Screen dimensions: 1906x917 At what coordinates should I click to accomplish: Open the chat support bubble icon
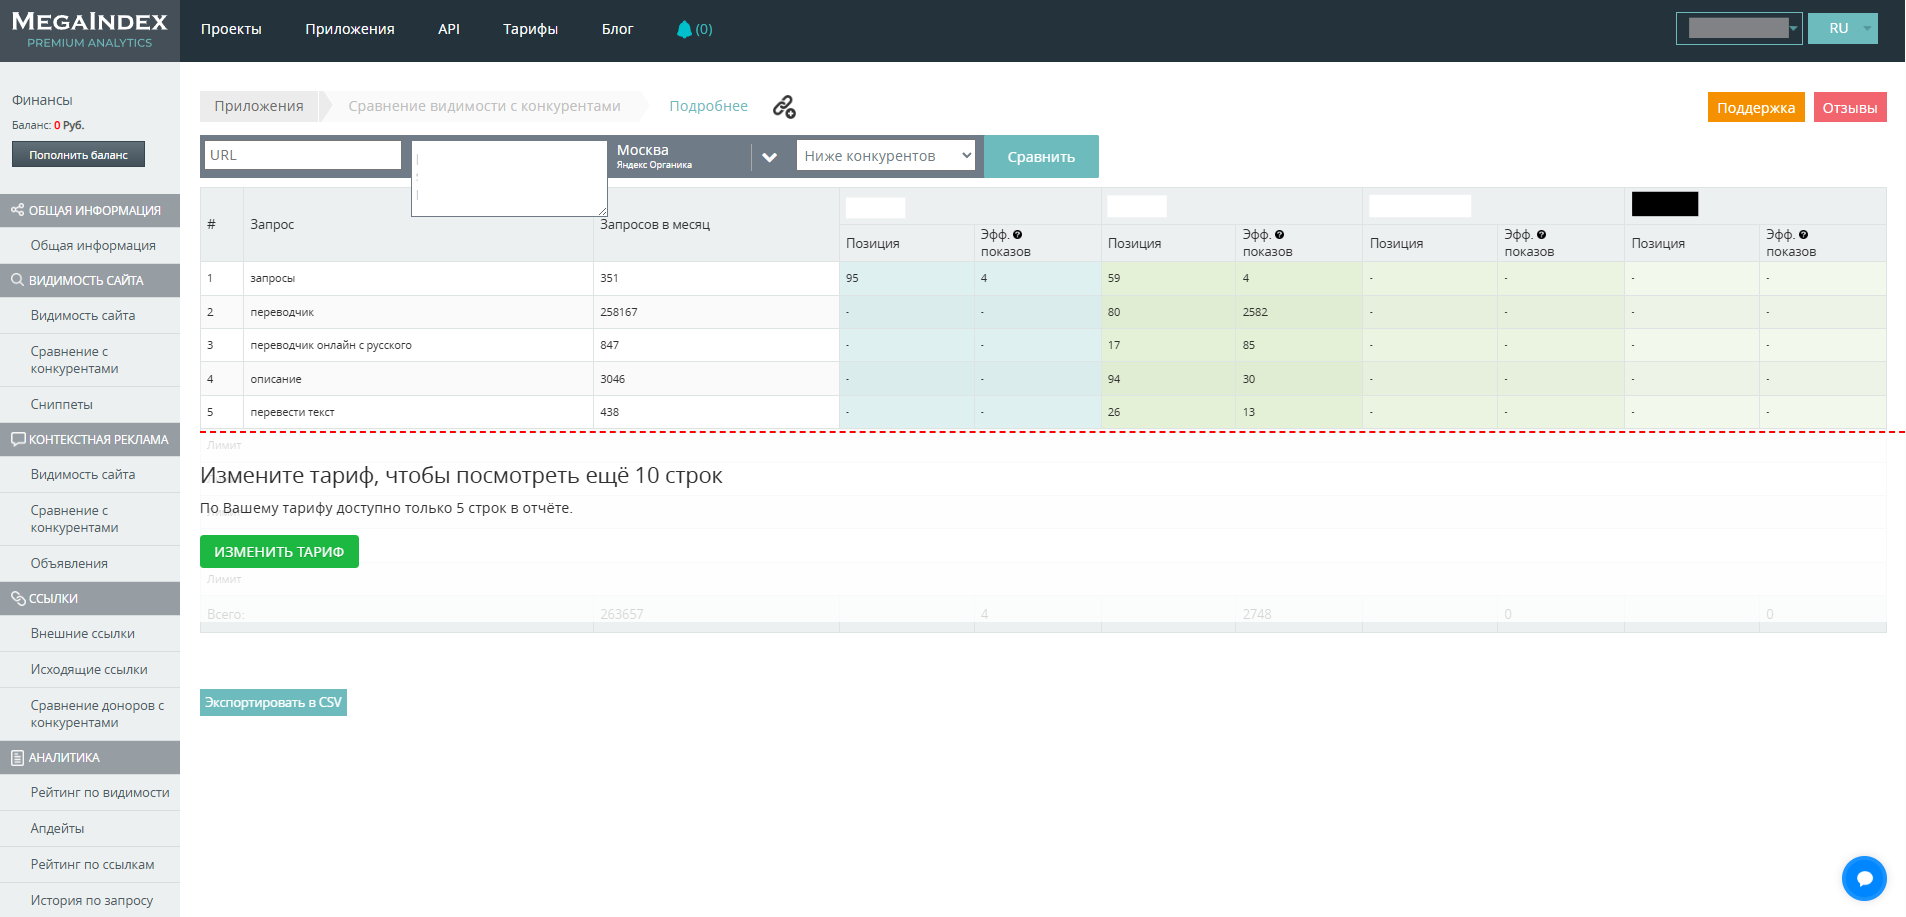1864,879
